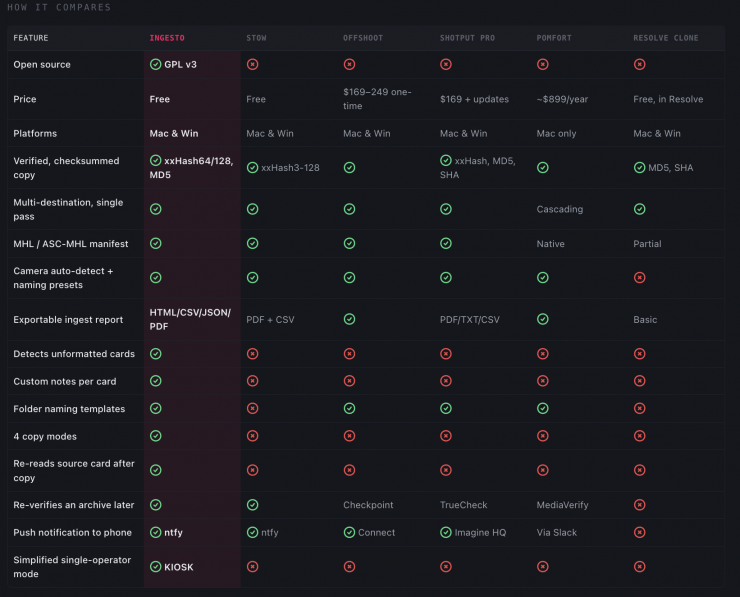
Task: Click Stow's check in Re-verifies an archive later row
Action: (x=252, y=505)
